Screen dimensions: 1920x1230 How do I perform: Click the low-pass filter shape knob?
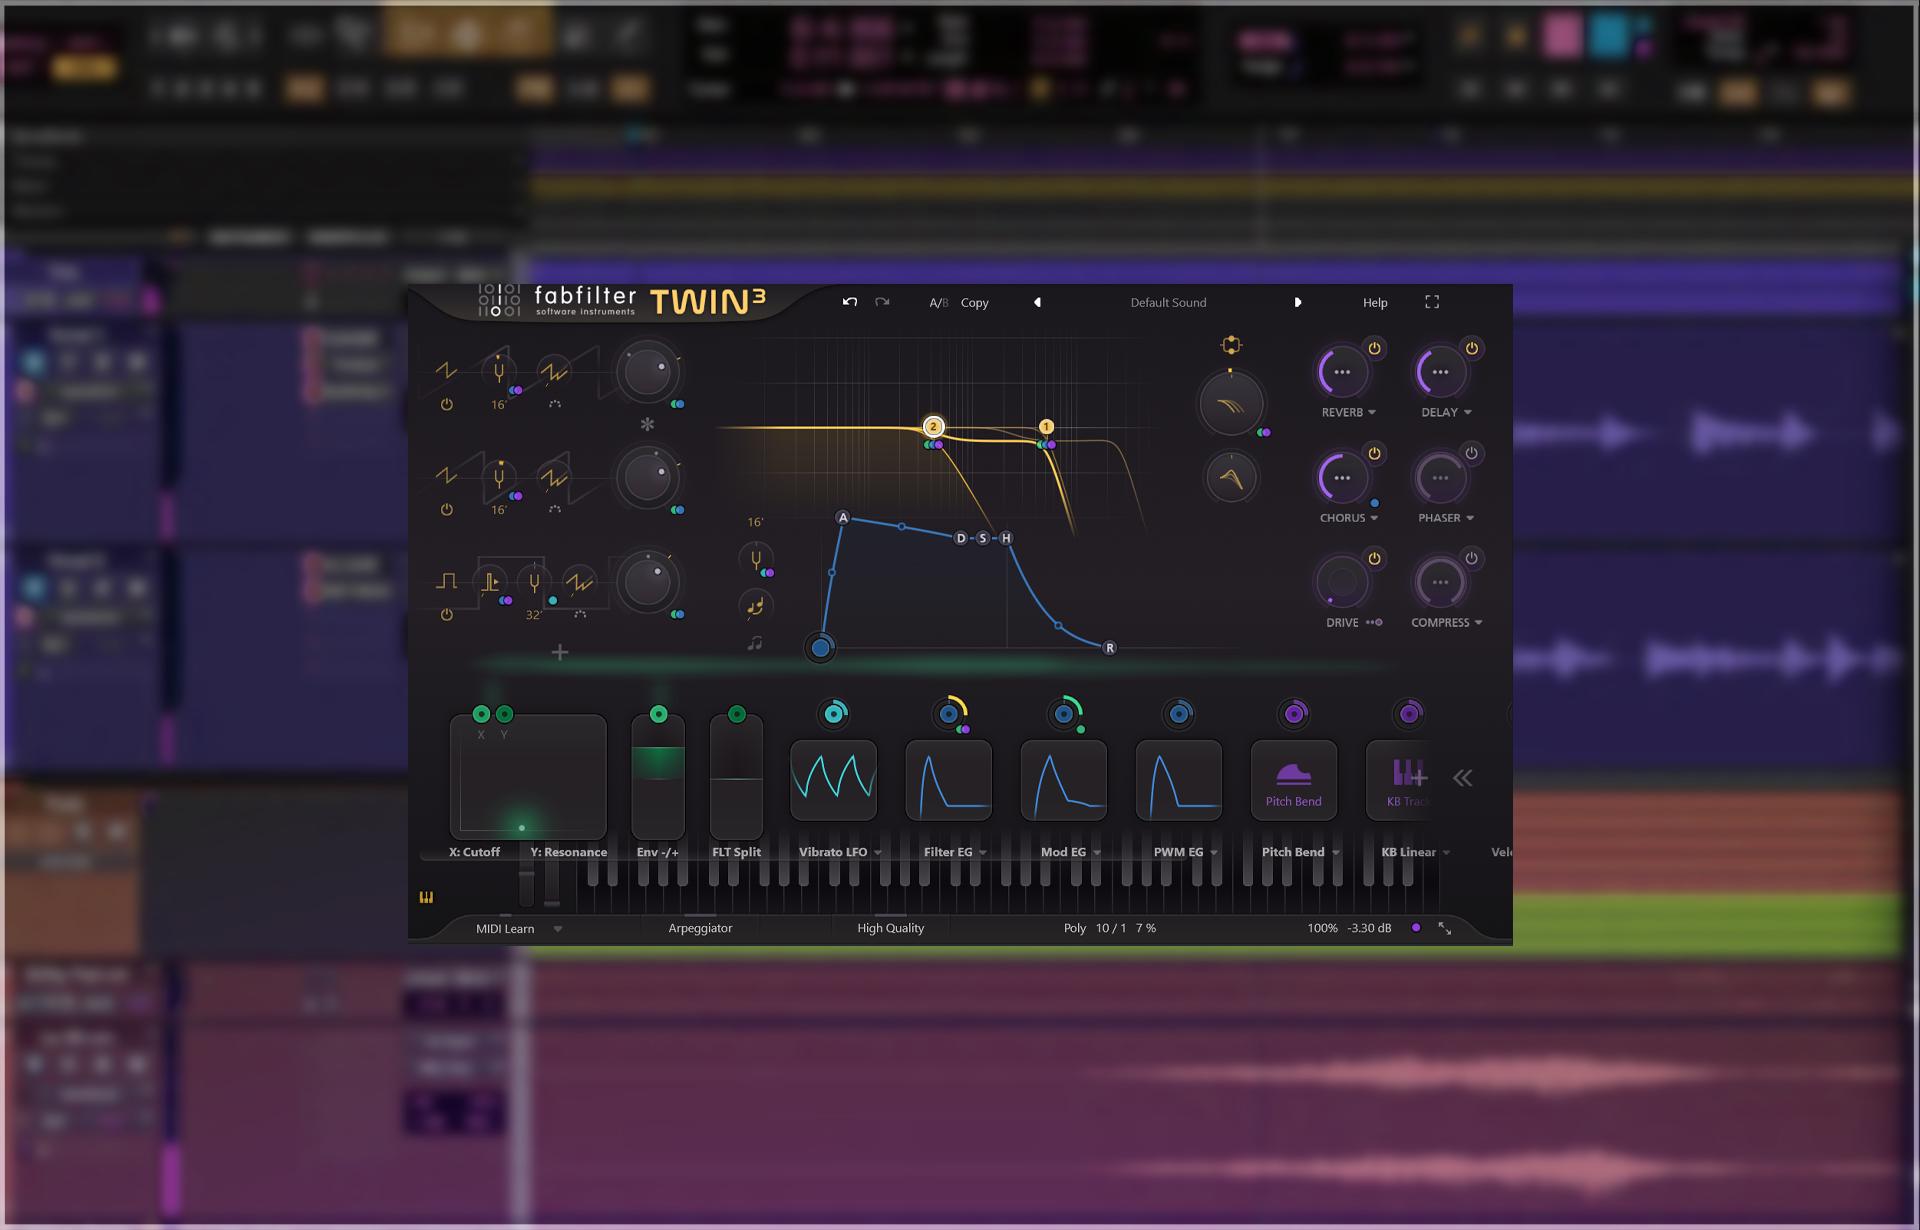tap(1231, 404)
